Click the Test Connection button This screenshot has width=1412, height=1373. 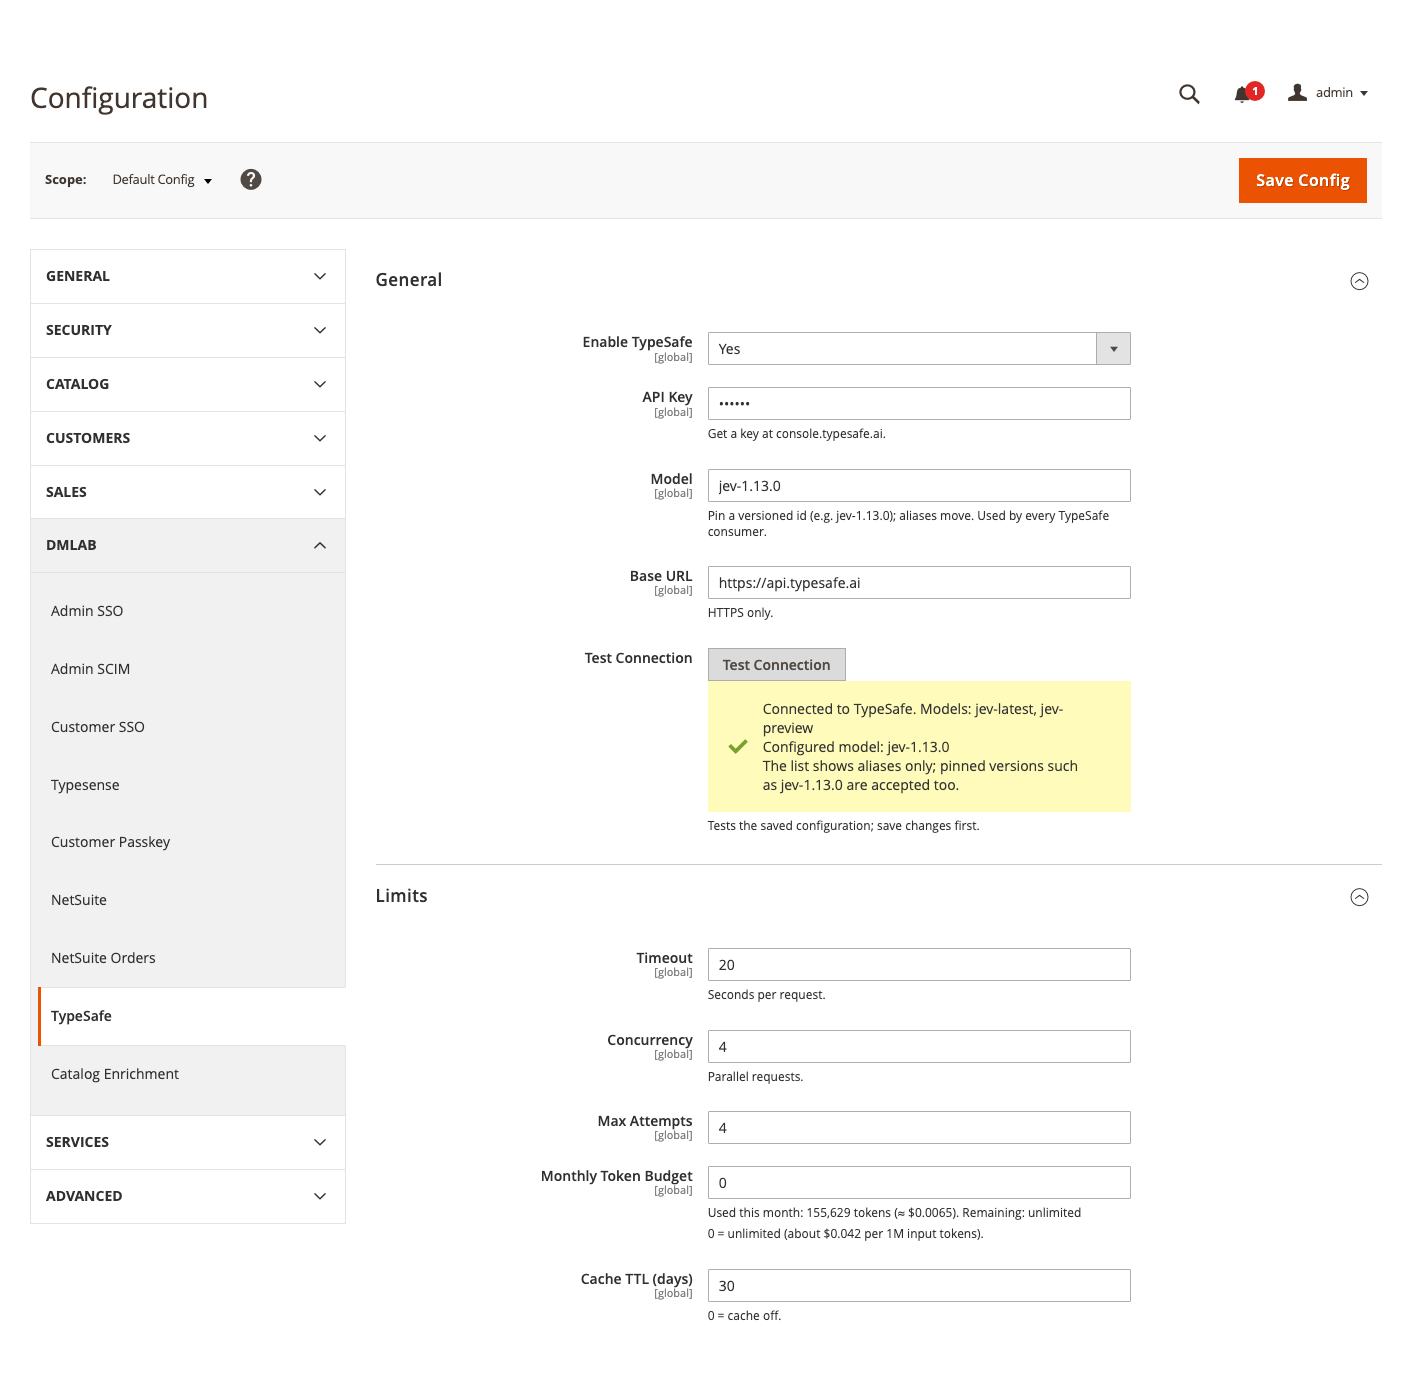coord(776,665)
